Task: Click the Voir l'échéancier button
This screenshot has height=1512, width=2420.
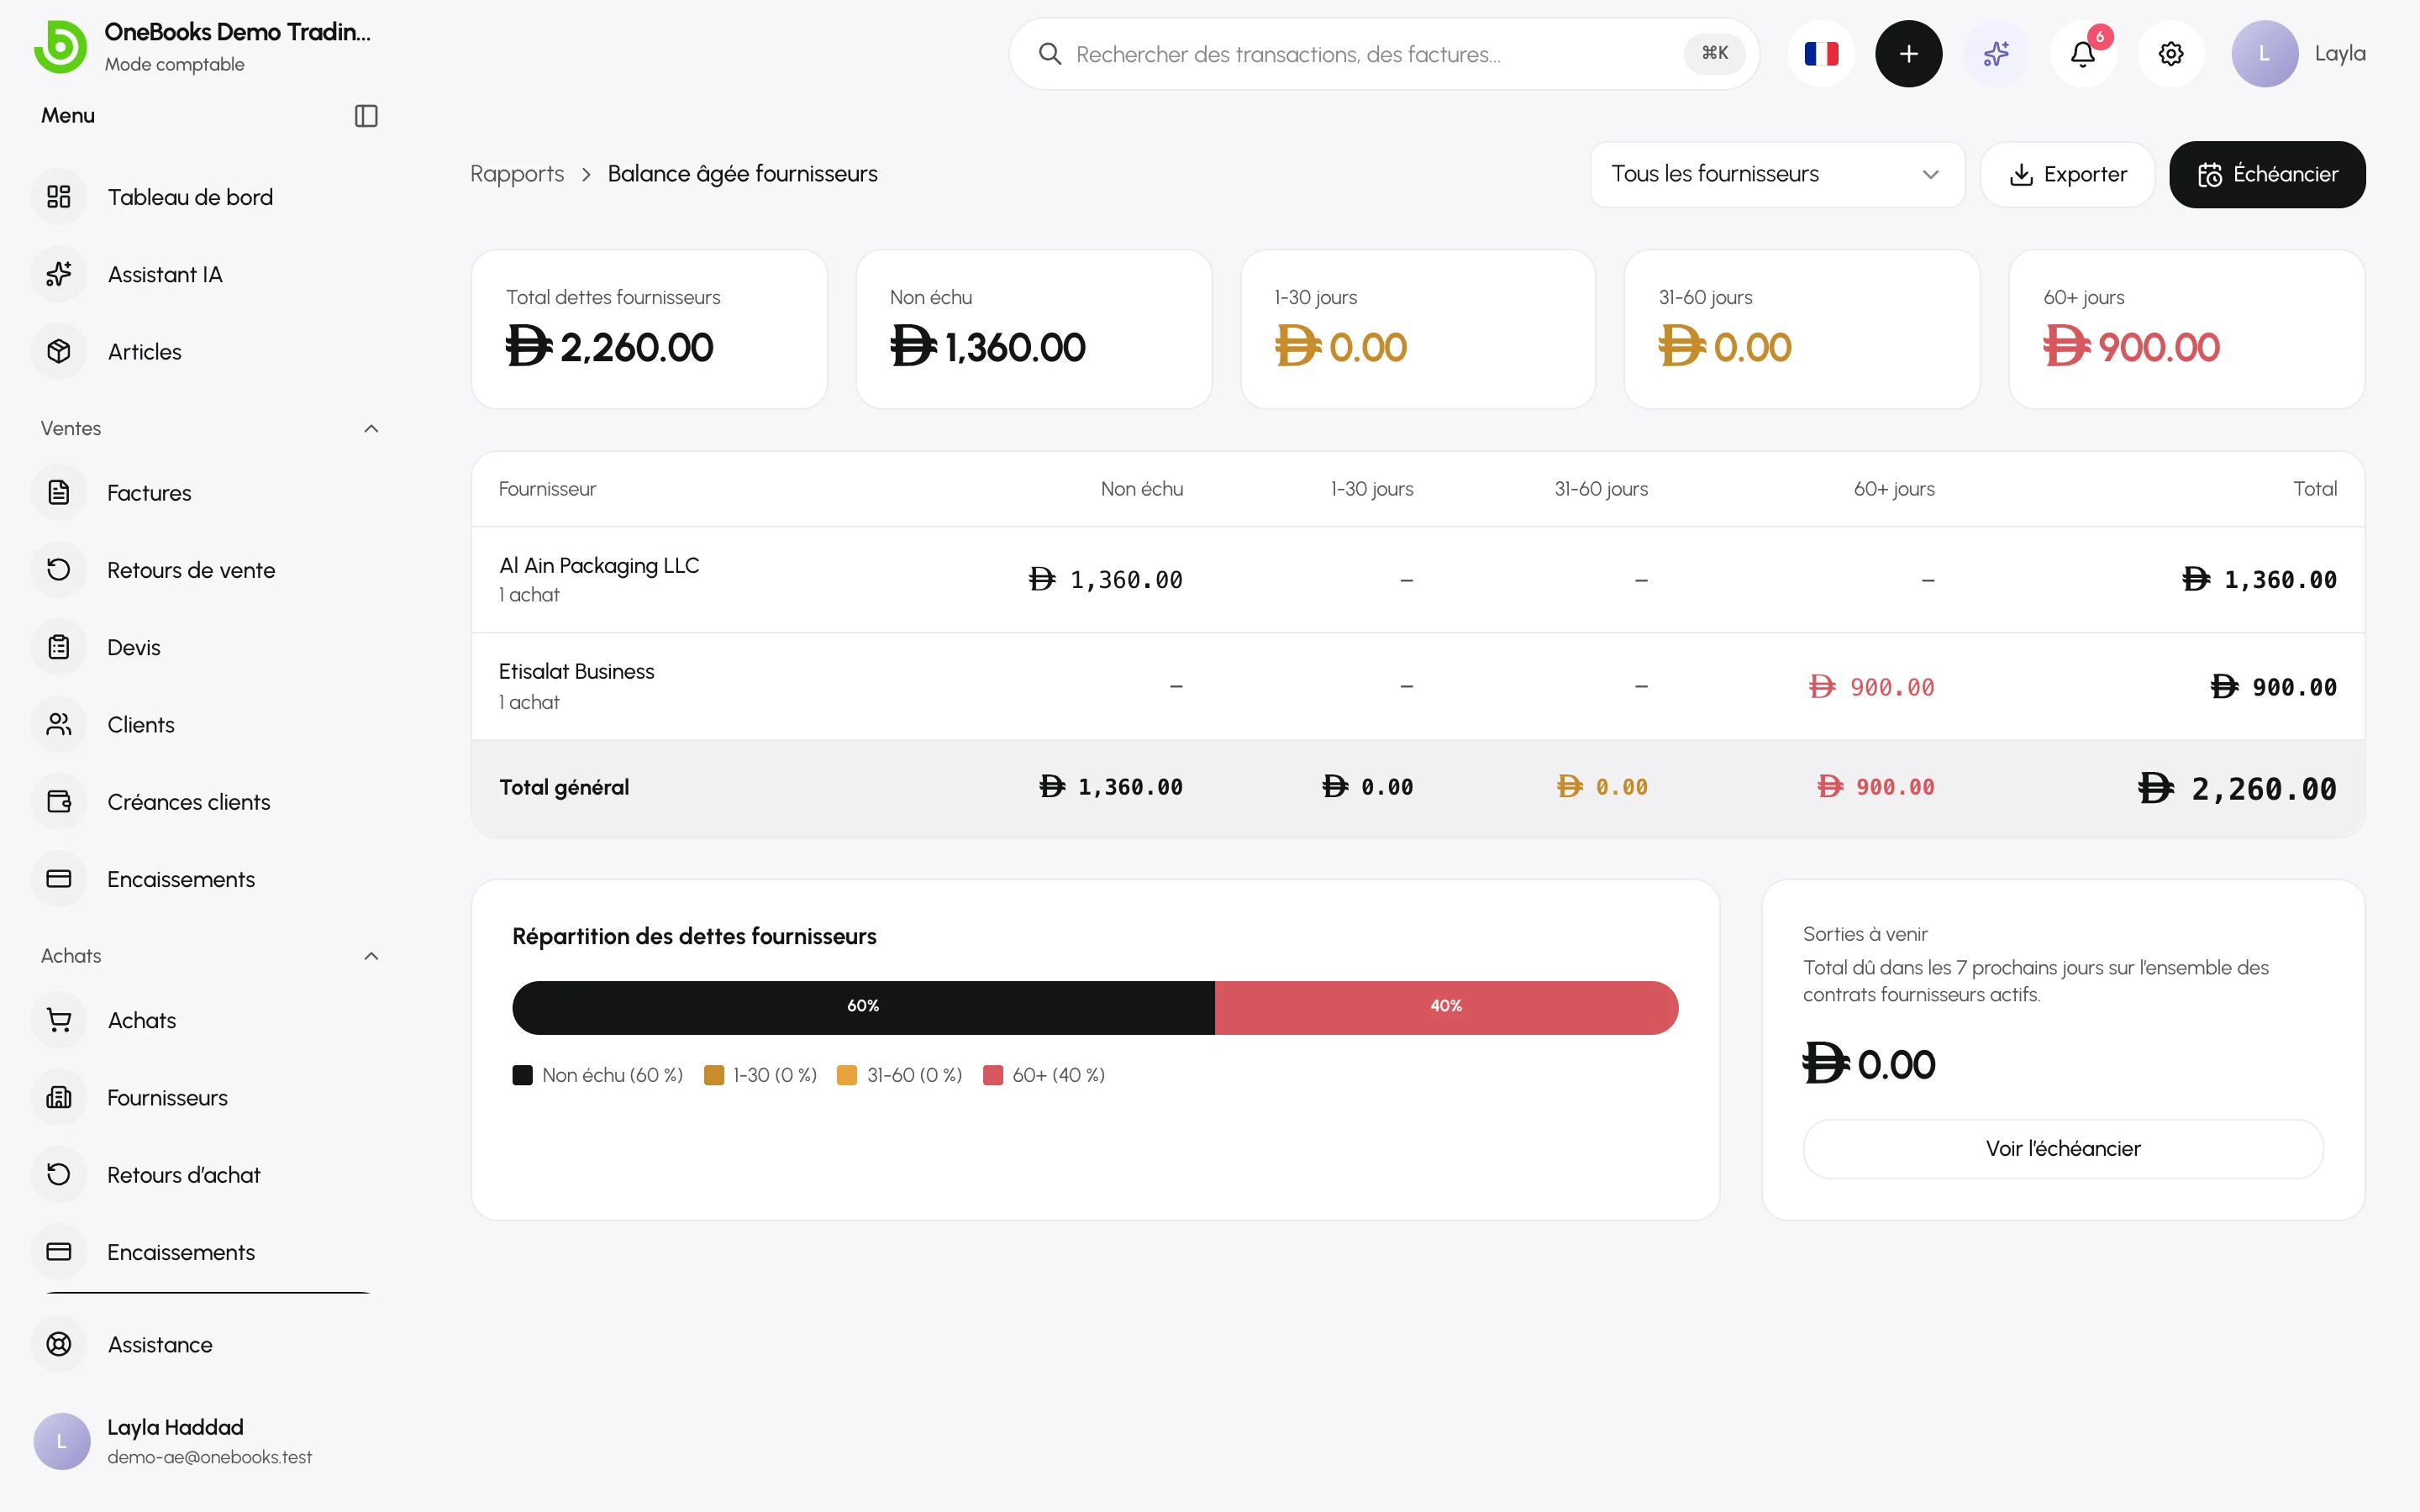Action: (x=2062, y=1148)
